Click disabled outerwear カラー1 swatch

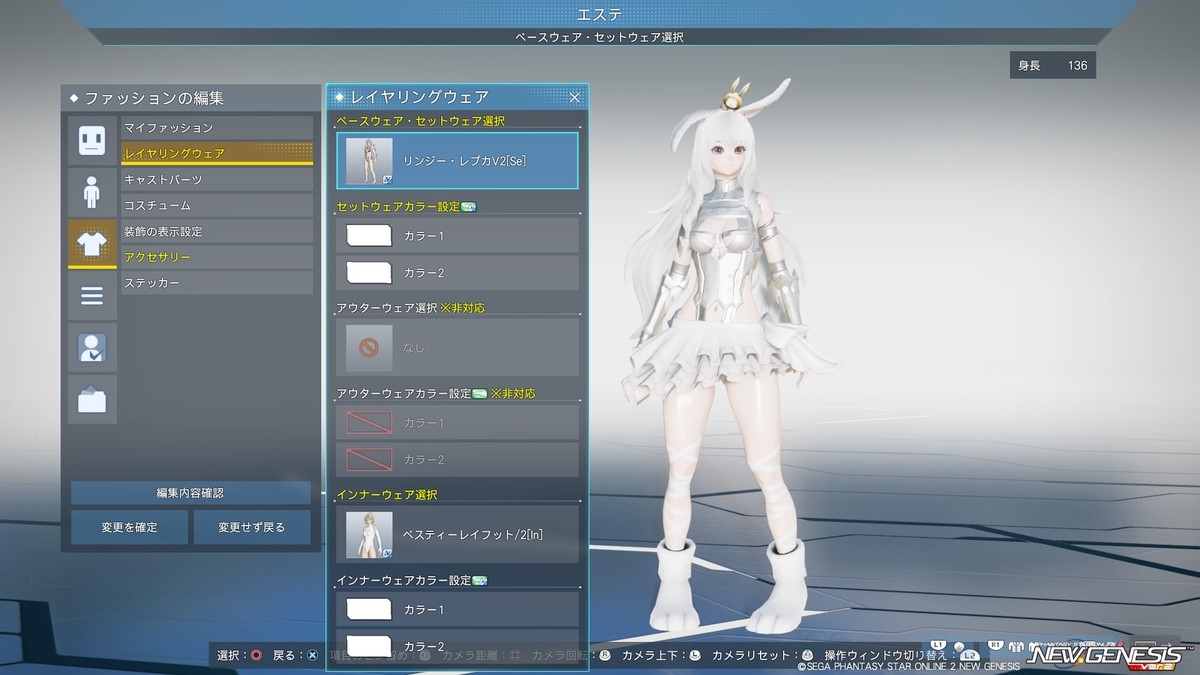369,423
